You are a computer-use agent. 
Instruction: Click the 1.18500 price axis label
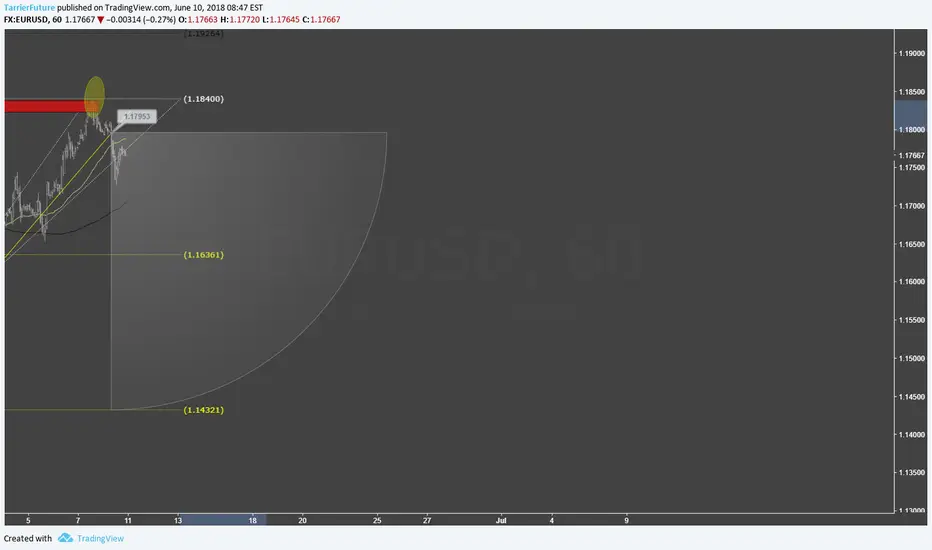click(x=912, y=92)
